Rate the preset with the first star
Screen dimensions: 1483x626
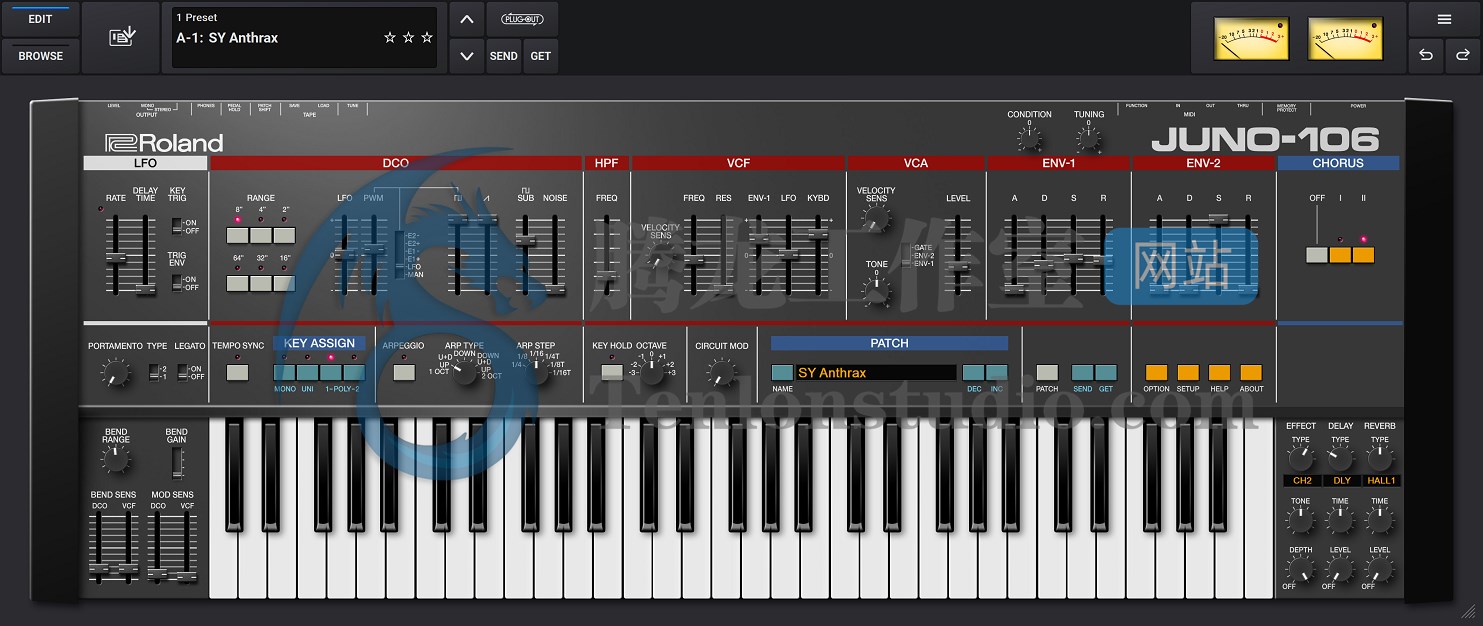390,38
